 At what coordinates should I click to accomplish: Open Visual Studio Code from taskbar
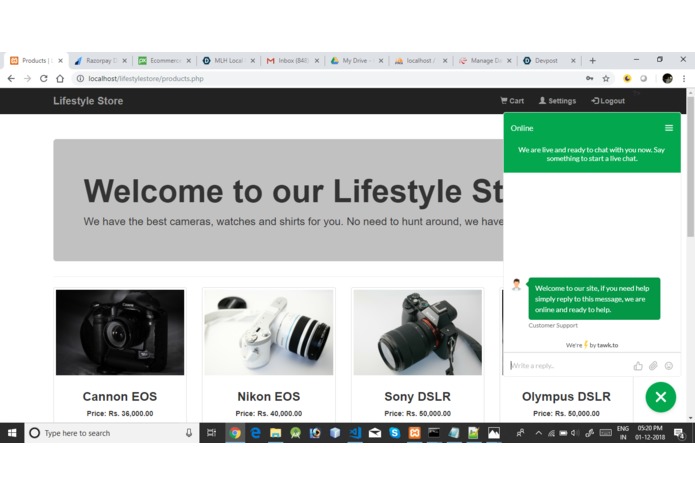(x=355, y=433)
